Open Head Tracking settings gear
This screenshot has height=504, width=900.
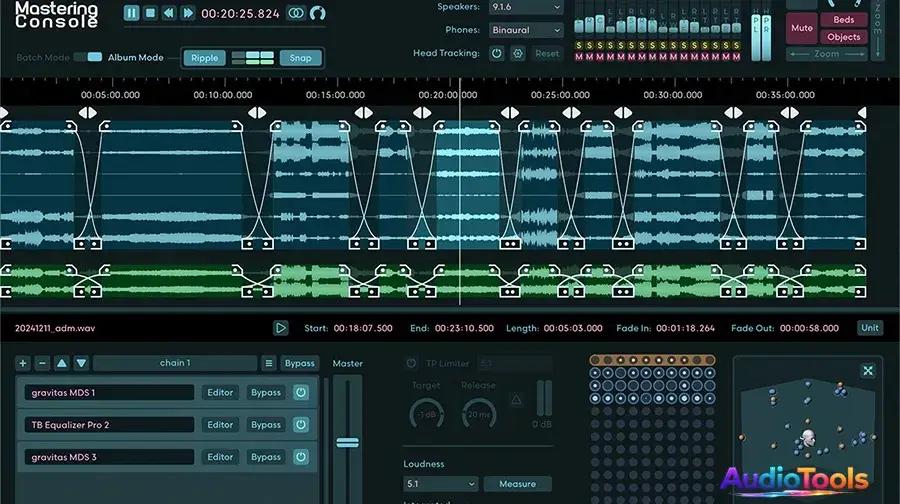[518, 53]
